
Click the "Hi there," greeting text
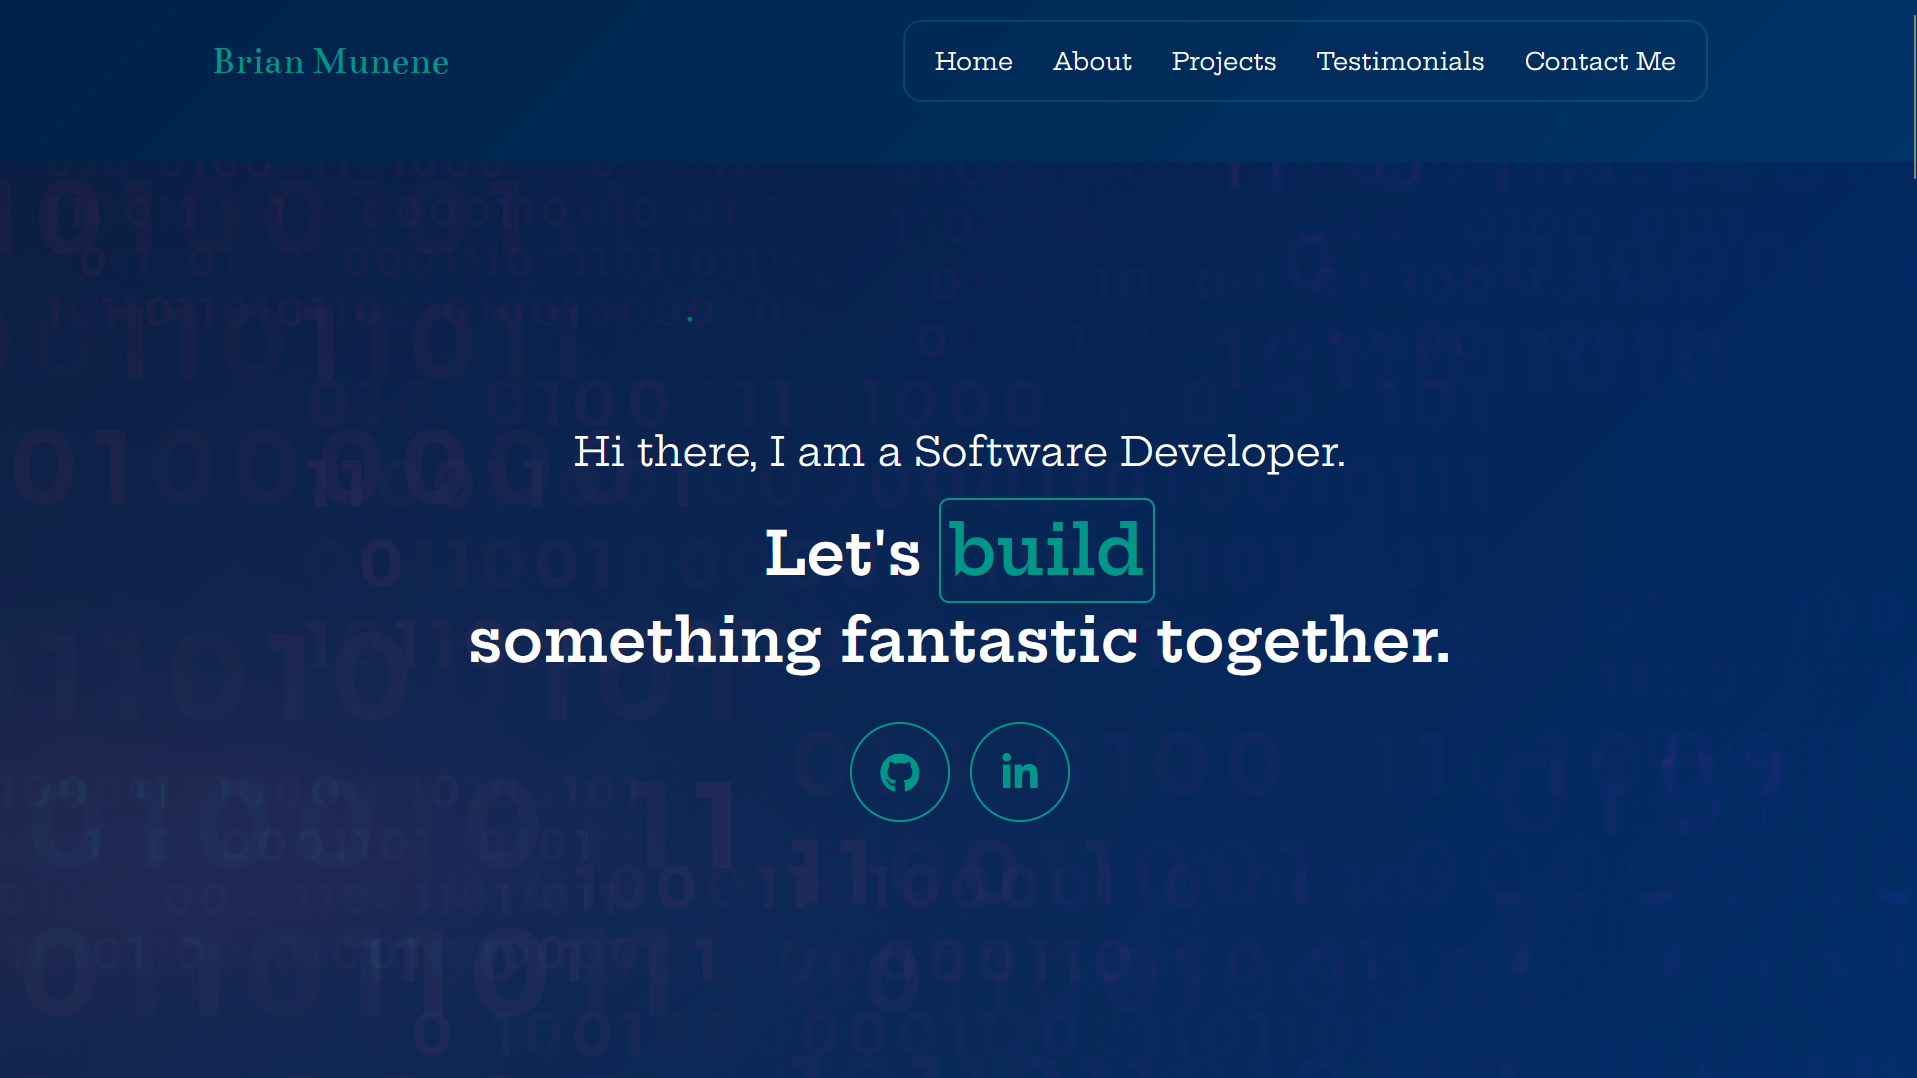coord(664,452)
